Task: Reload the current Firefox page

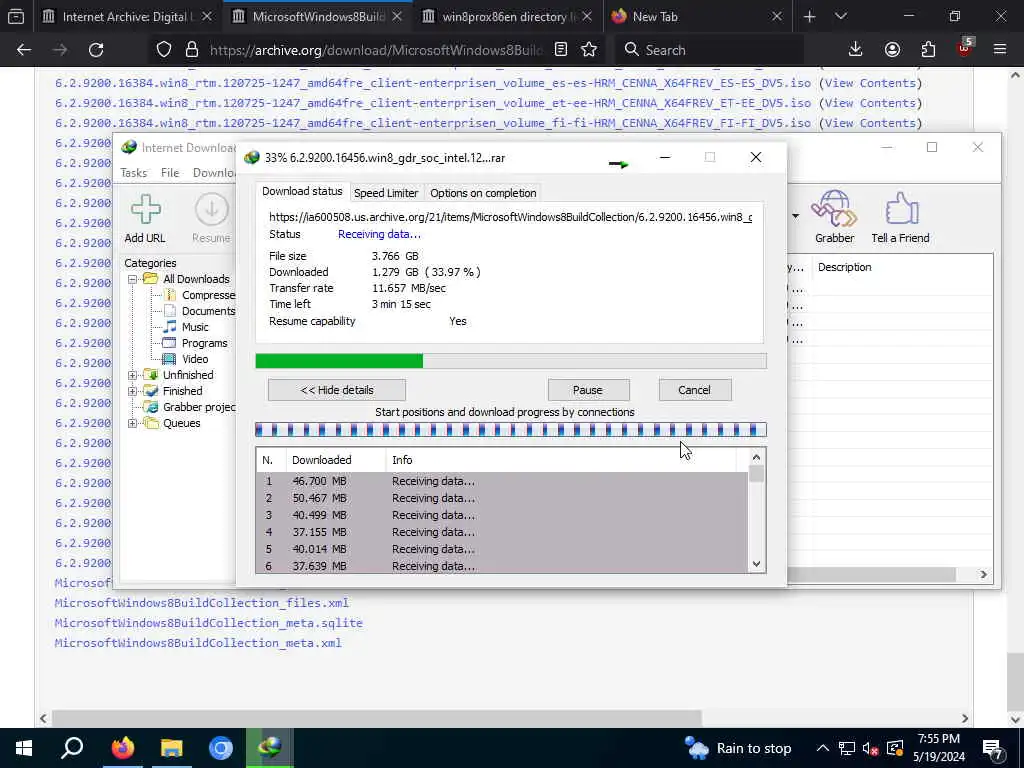Action: (x=96, y=50)
